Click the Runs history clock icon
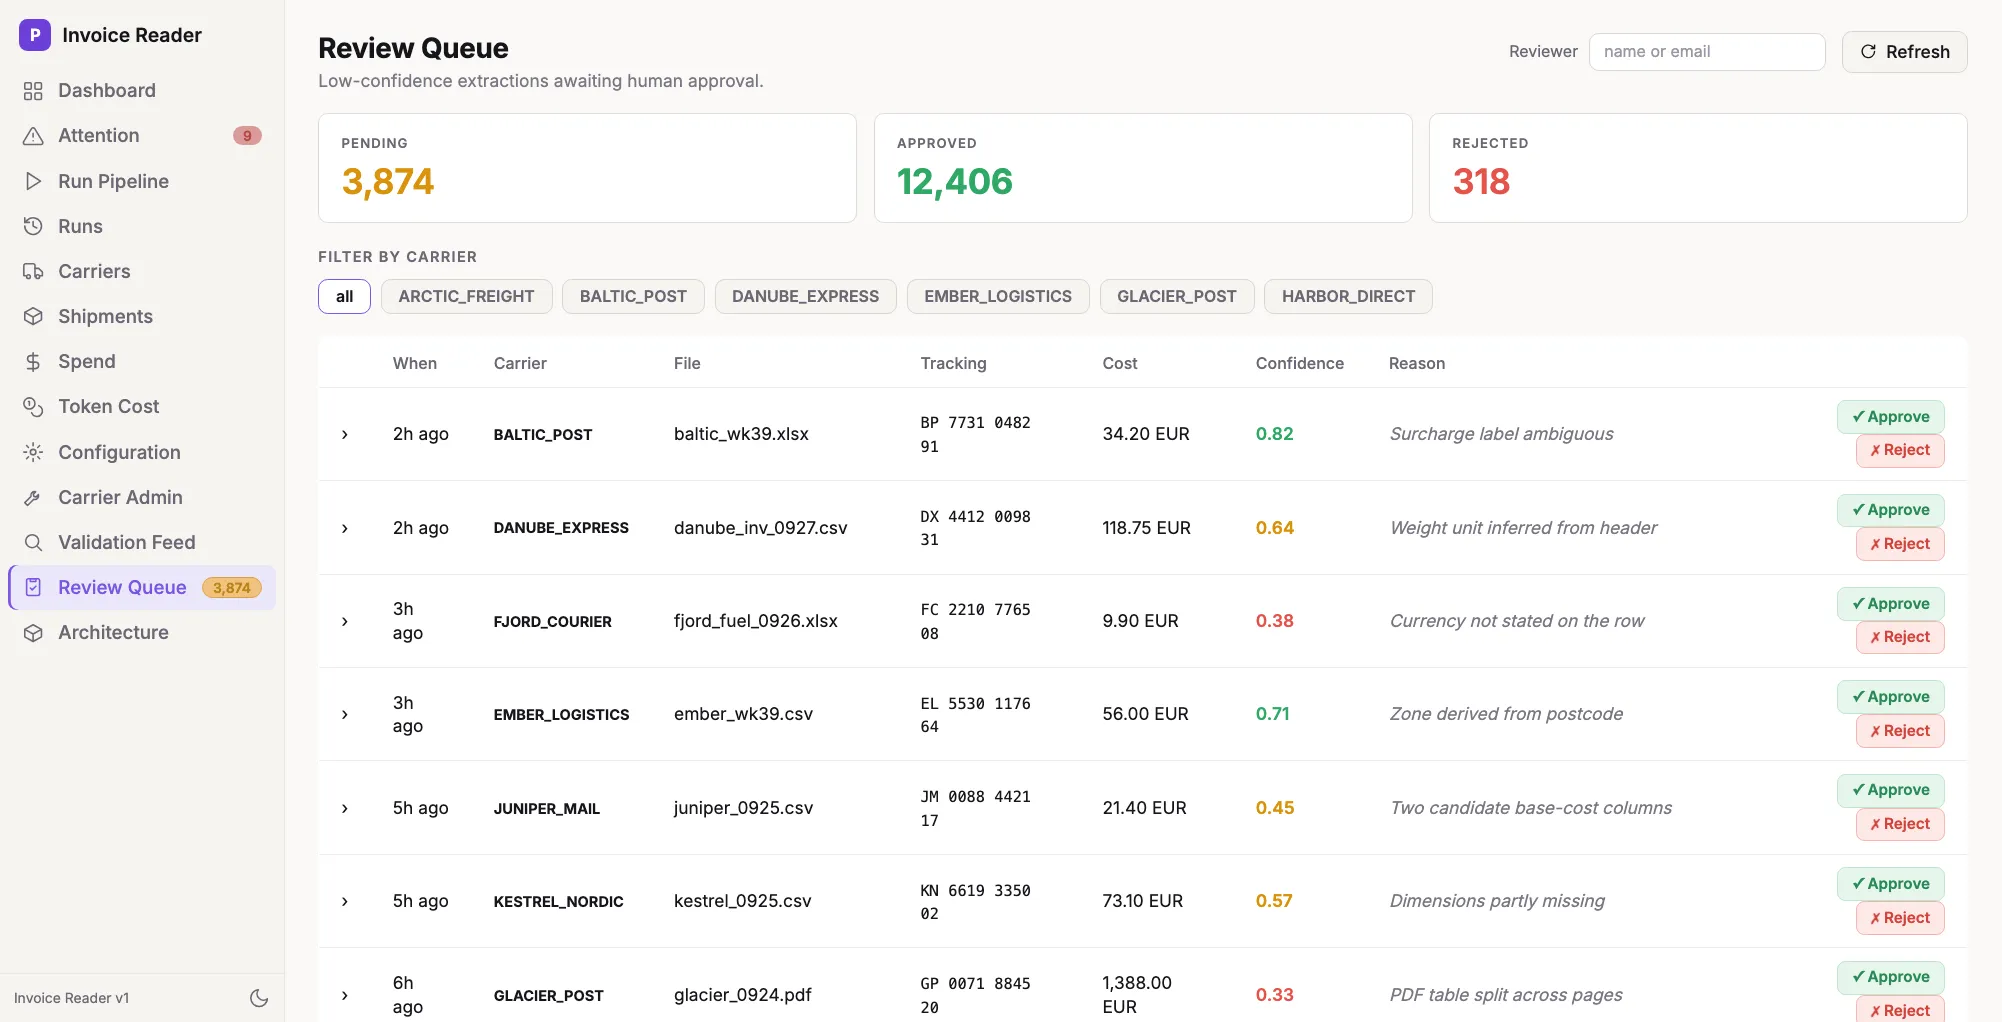The image size is (2002, 1022). point(33,226)
